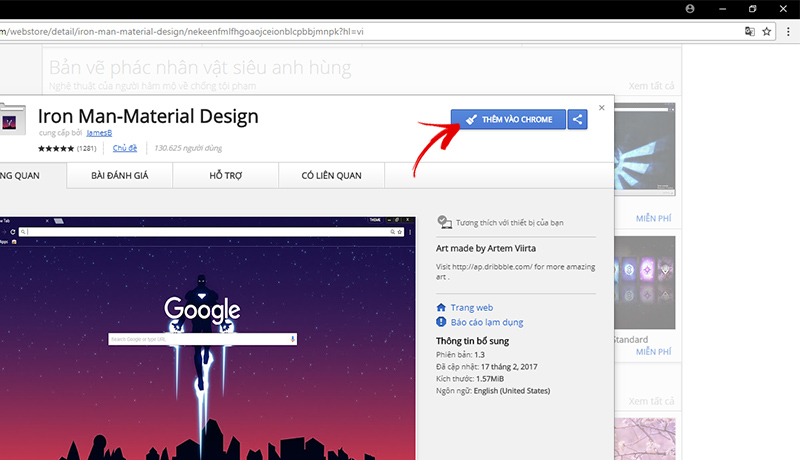
Task: Open the blue emblem theme thumbnail
Action: [645, 149]
